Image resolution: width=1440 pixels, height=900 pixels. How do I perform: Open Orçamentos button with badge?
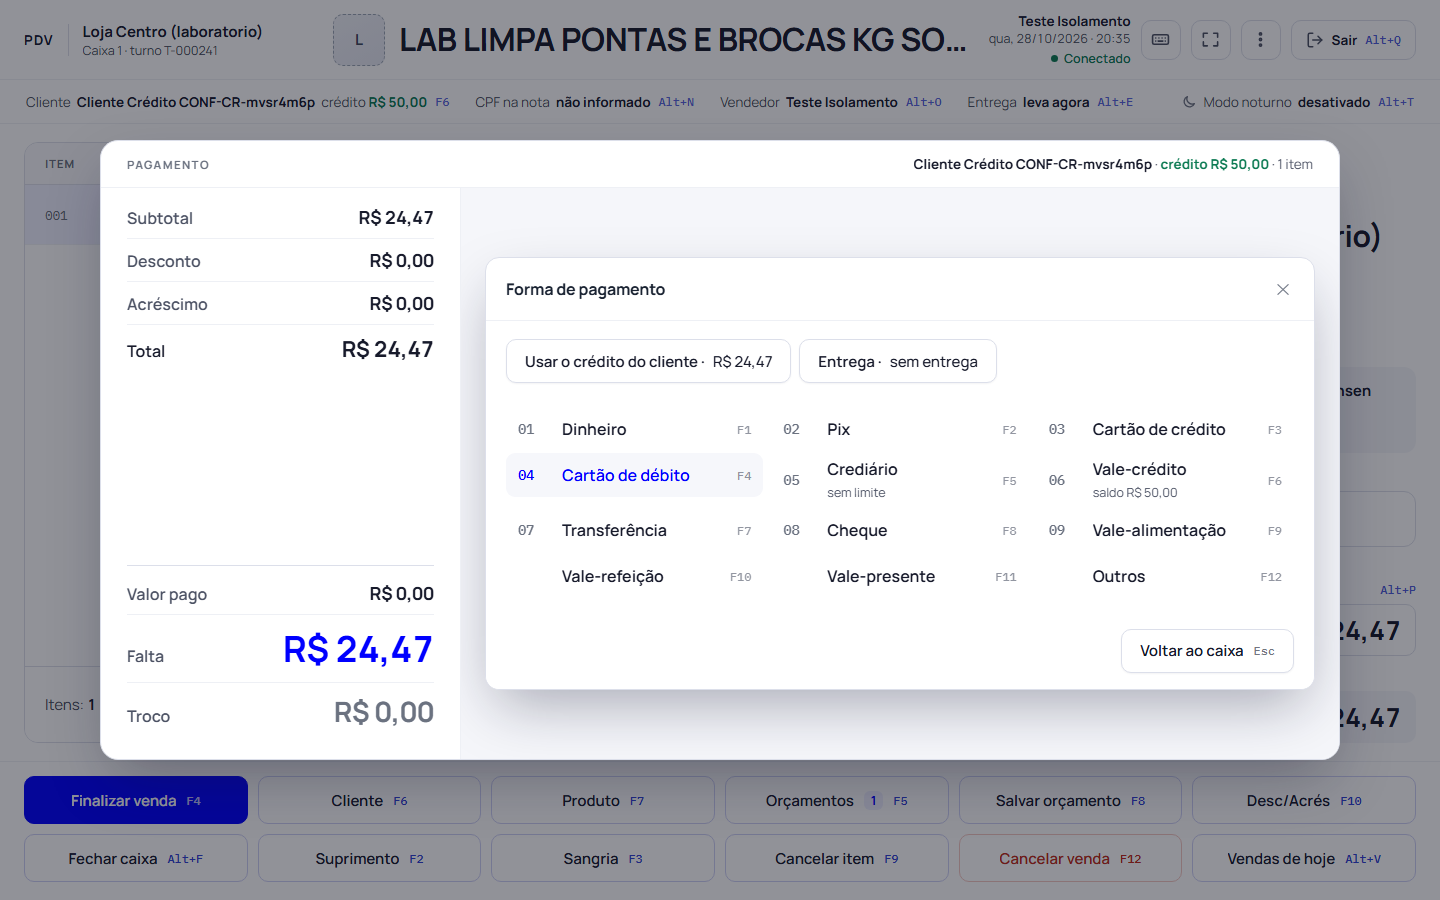(x=837, y=800)
